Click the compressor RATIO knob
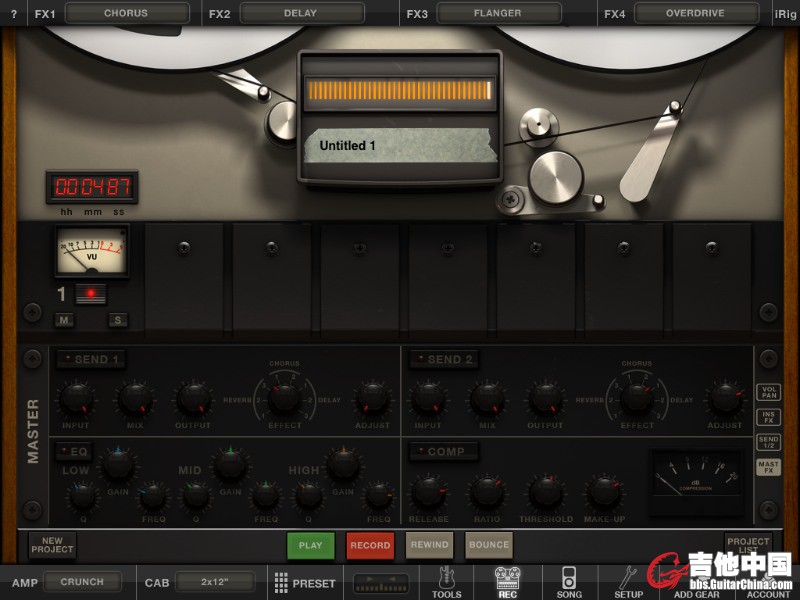This screenshot has width=800, height=600. [487, 493]
